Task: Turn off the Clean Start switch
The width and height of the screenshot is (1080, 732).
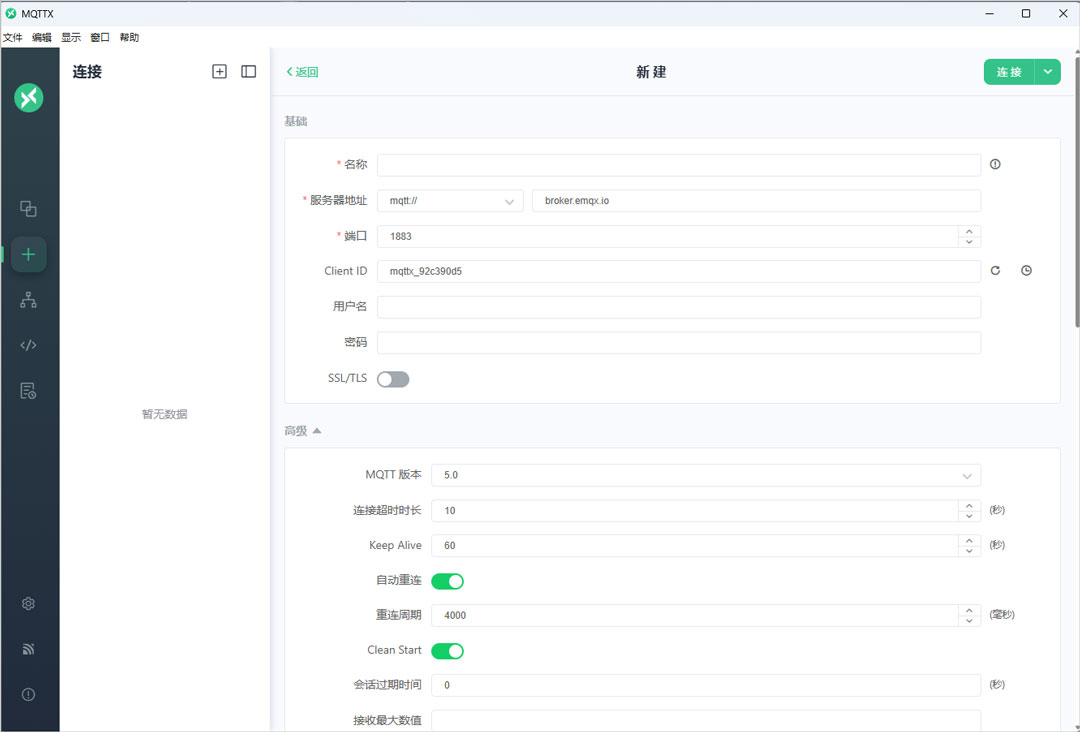Action: (x=447, y=651)
